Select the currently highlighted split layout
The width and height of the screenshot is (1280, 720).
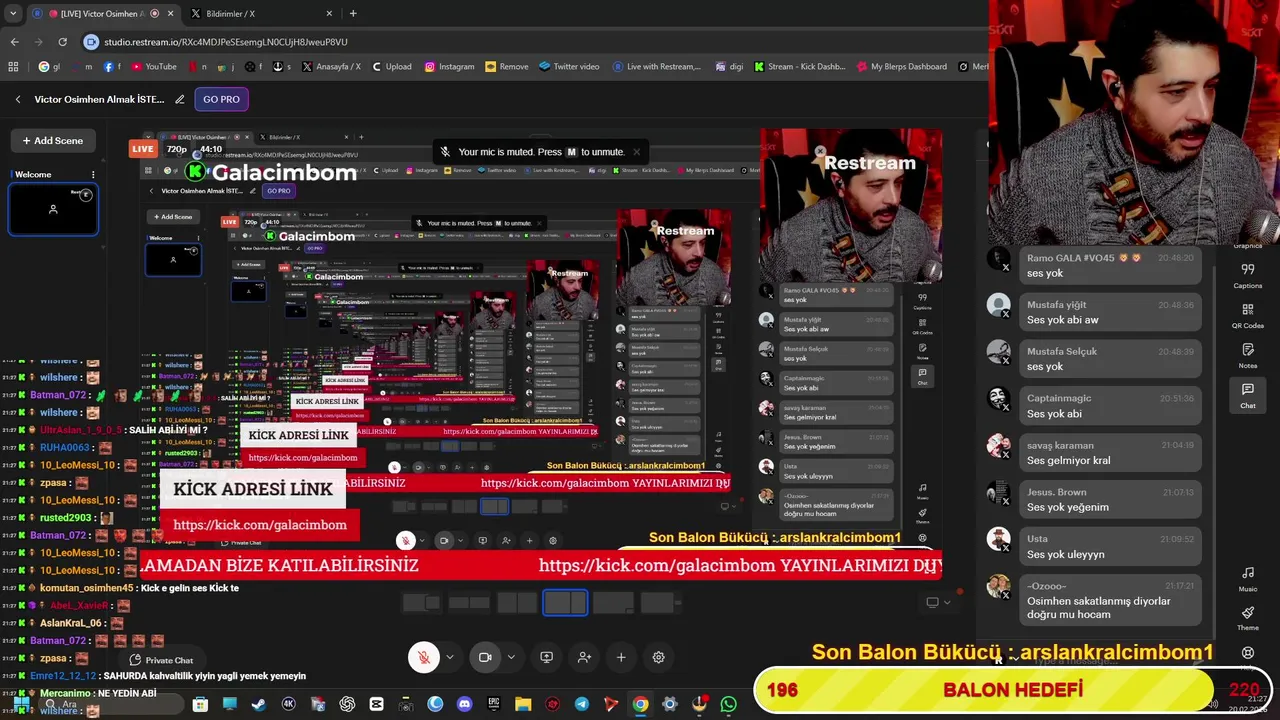[x=565, y=602]
